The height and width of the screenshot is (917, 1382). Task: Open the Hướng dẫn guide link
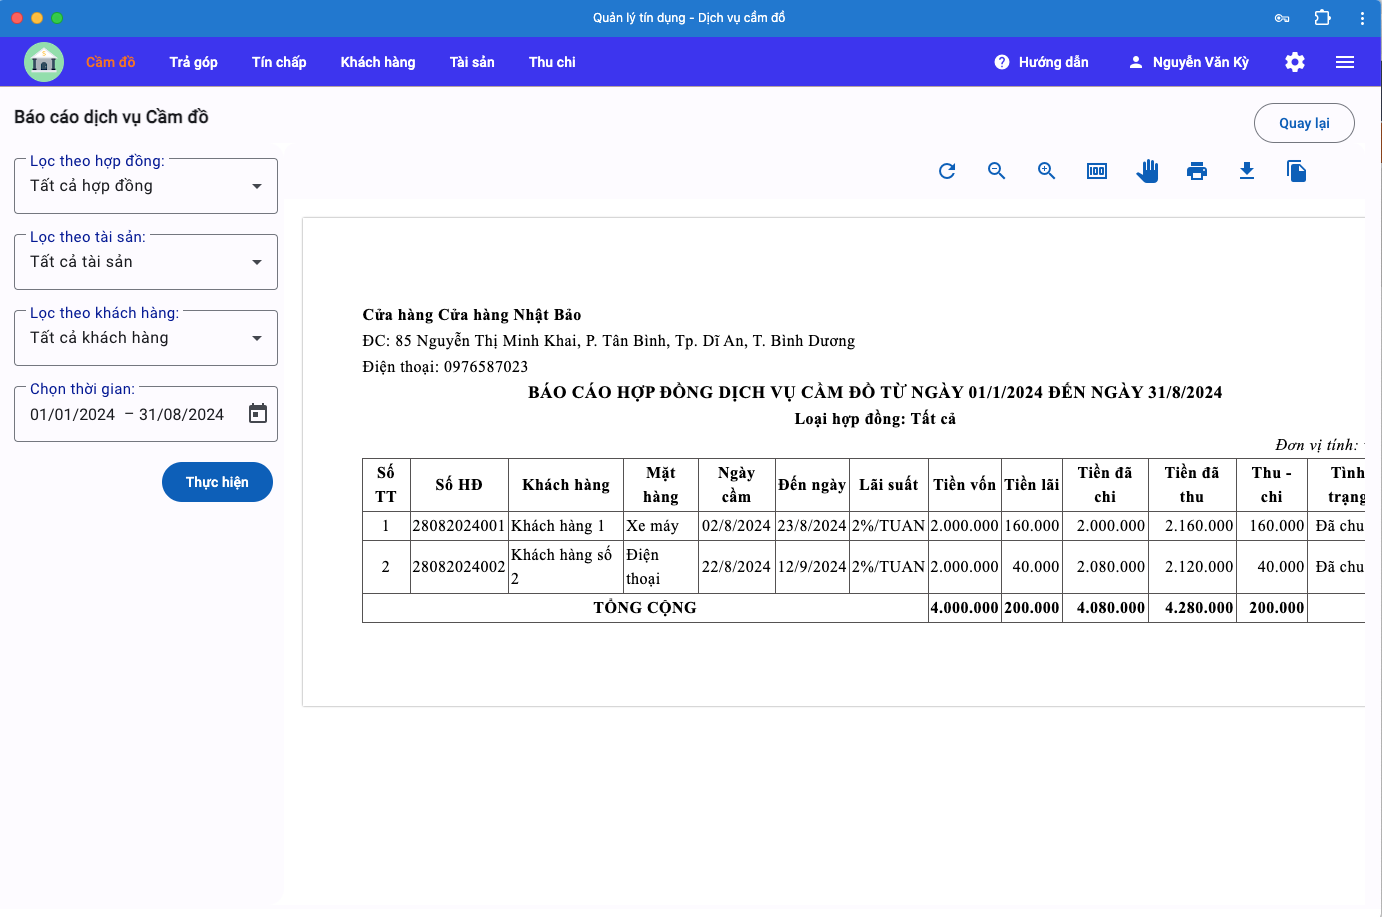point(1053,62)
